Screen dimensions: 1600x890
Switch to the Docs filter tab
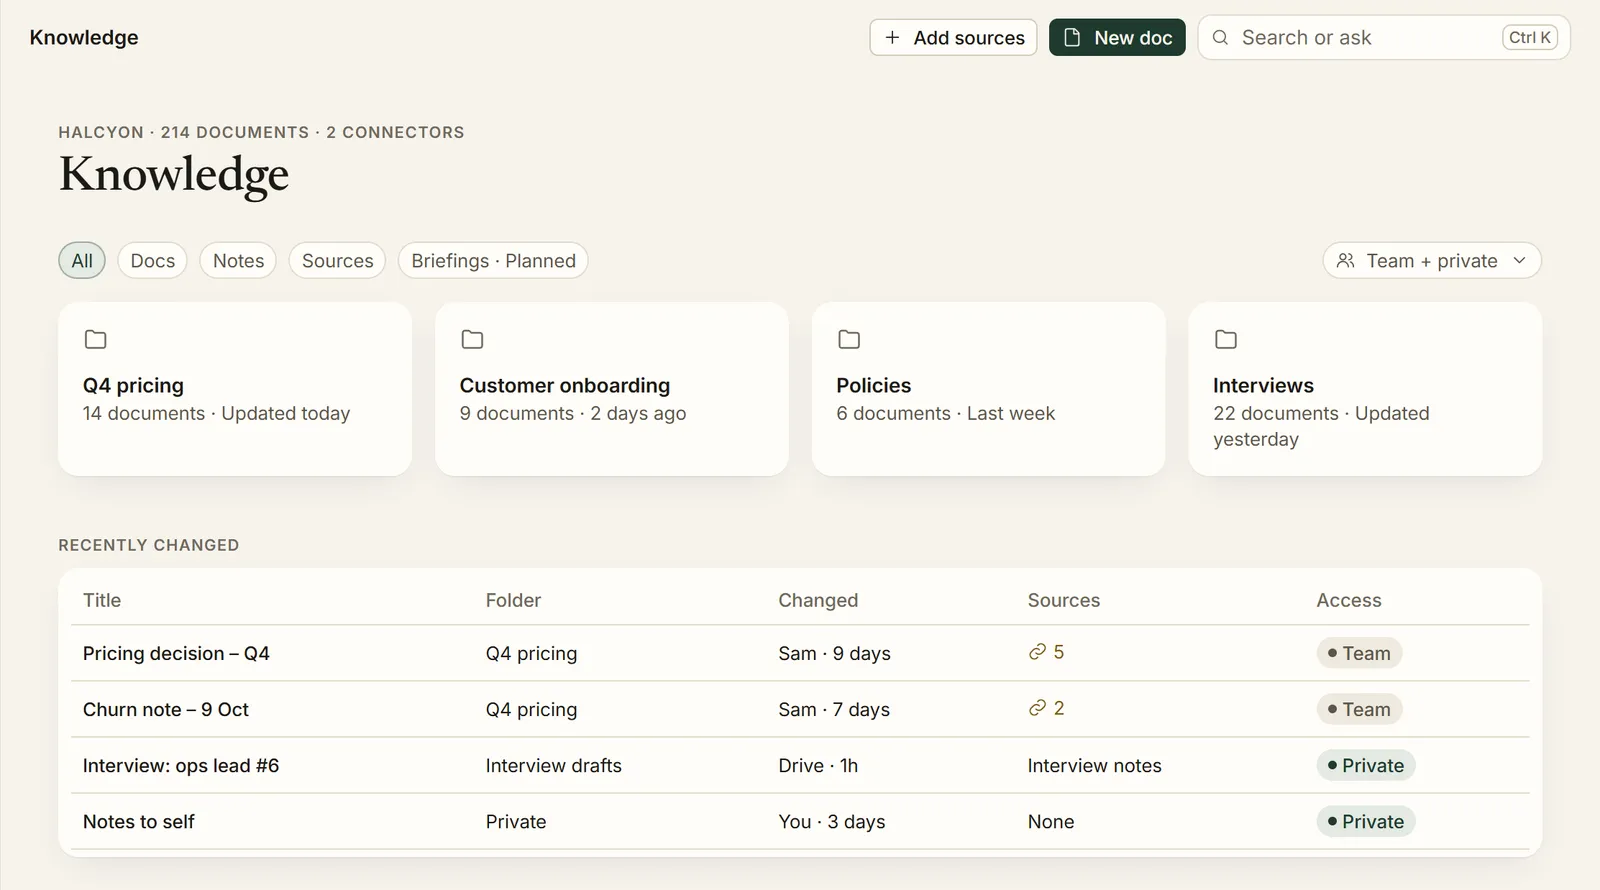point(153,261)
